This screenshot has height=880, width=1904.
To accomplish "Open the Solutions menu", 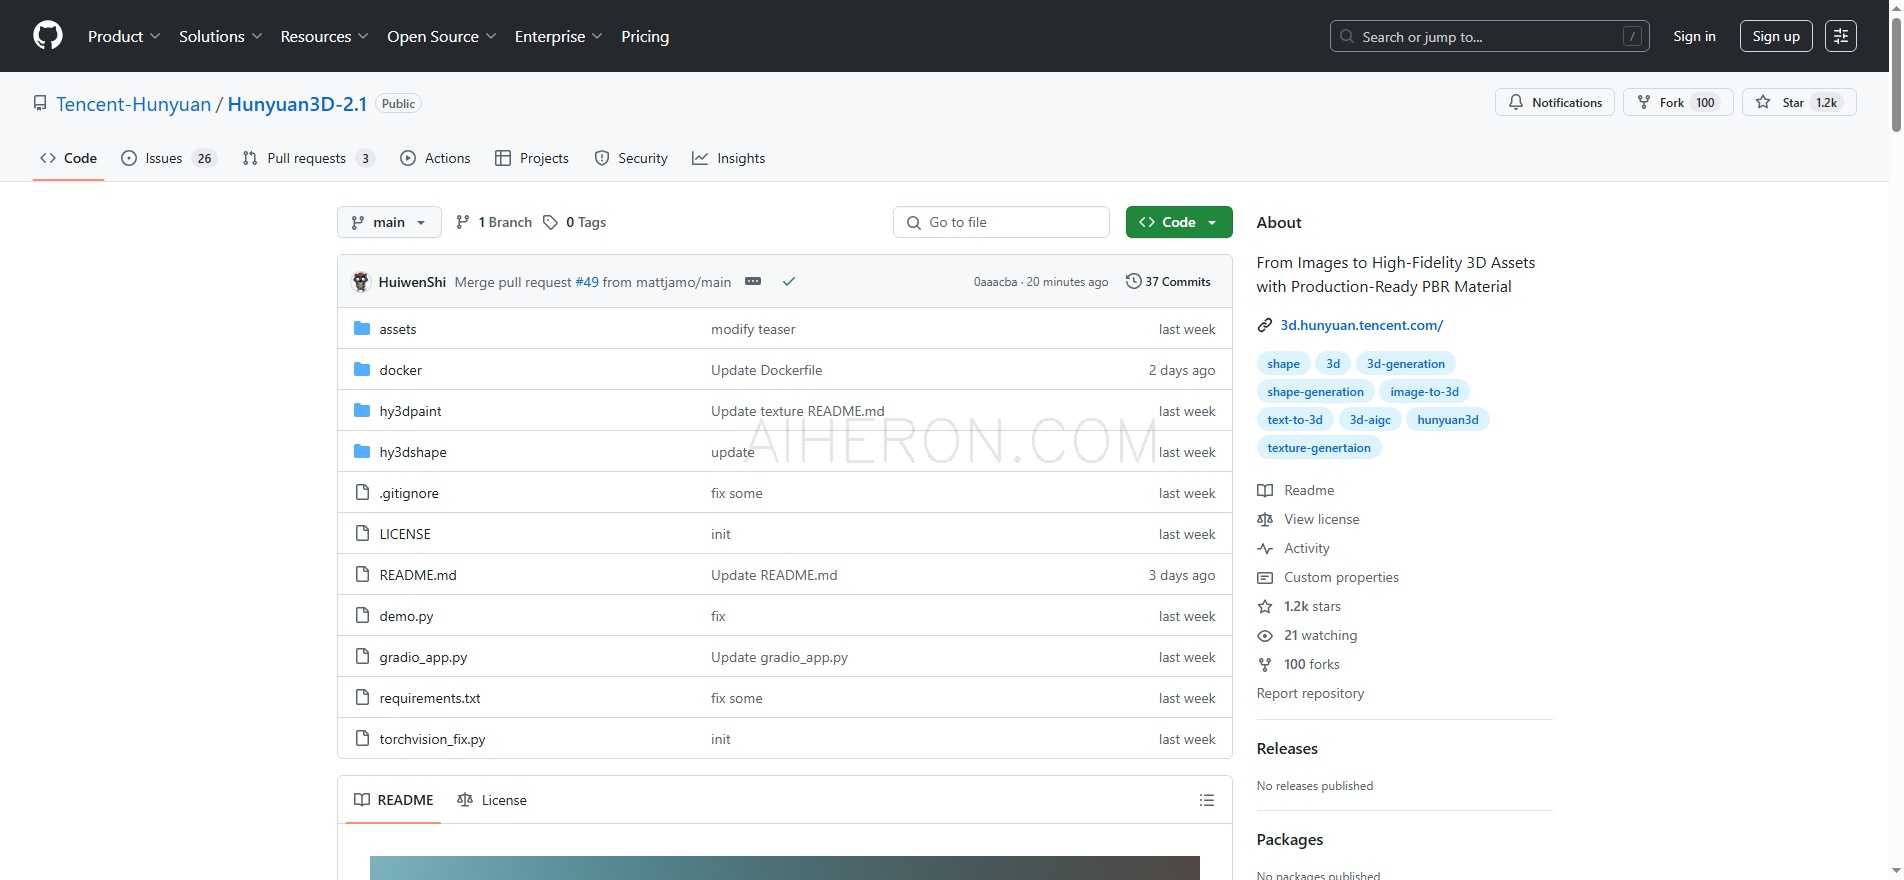I will click(220, 36).
